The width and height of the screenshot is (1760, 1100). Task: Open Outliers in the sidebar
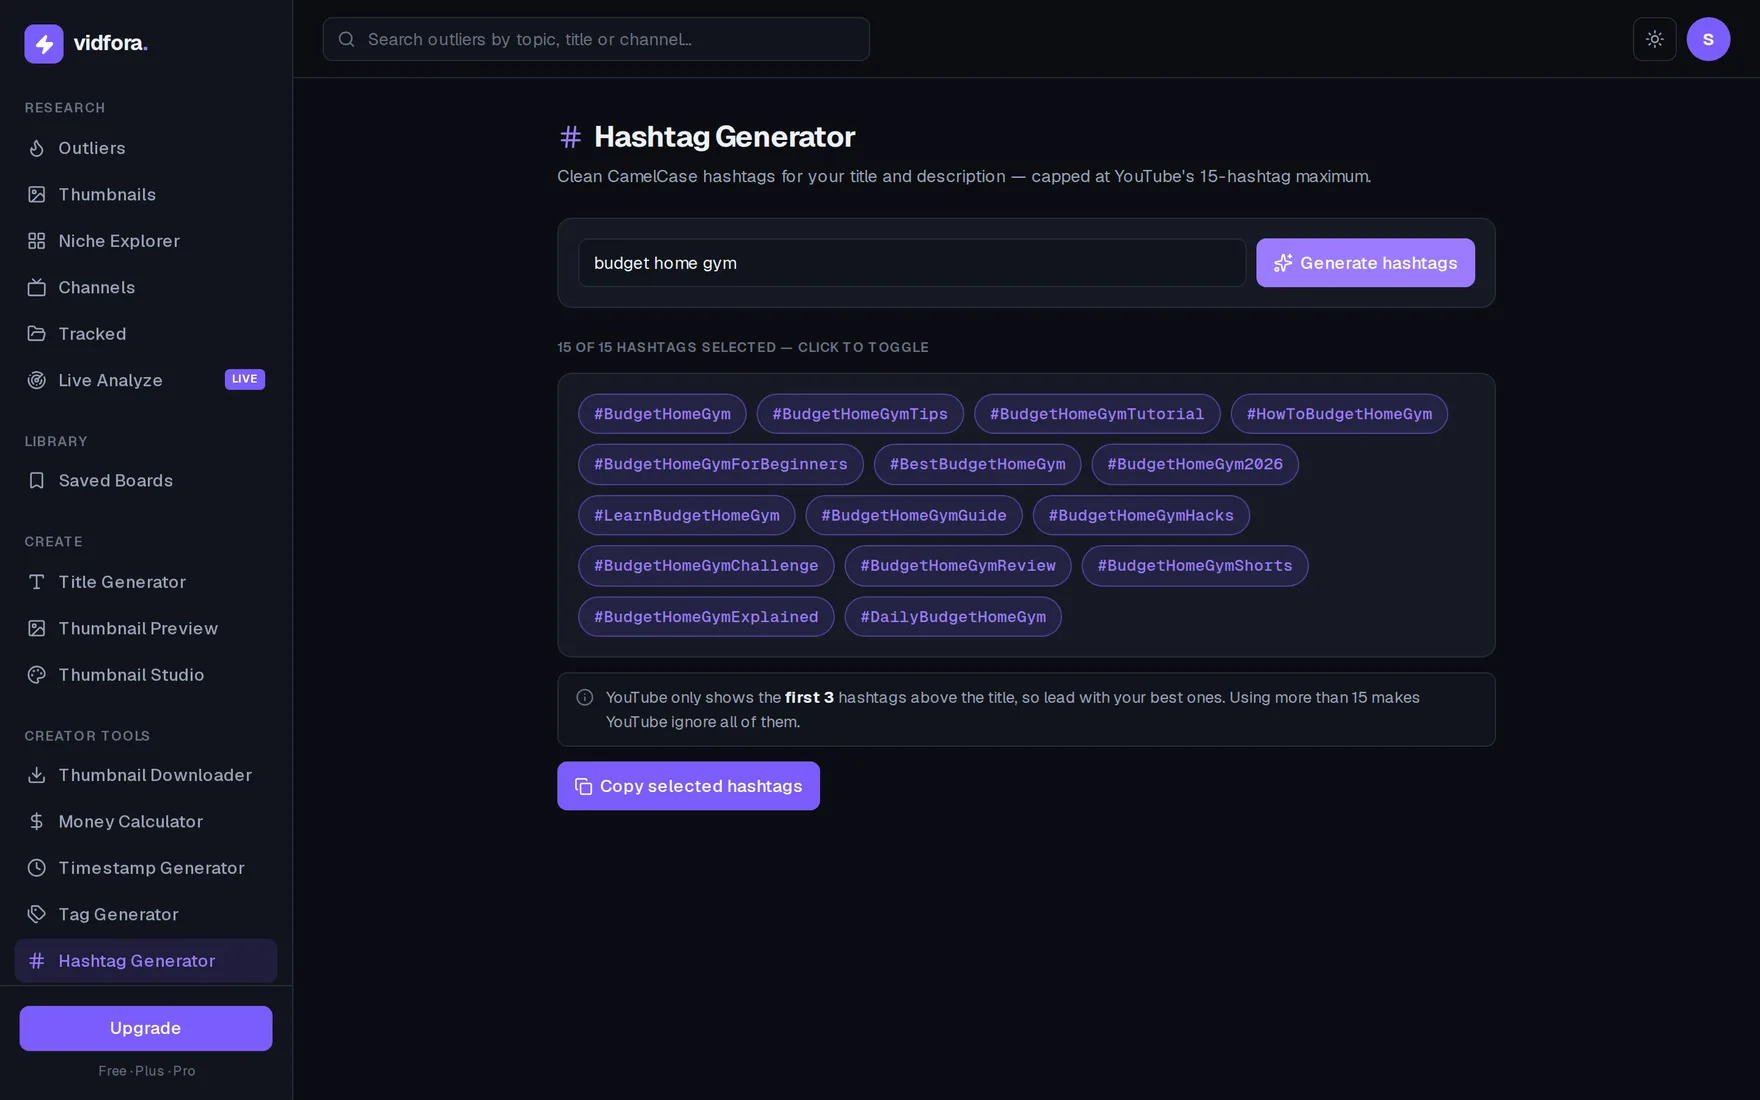click(146, 148)
